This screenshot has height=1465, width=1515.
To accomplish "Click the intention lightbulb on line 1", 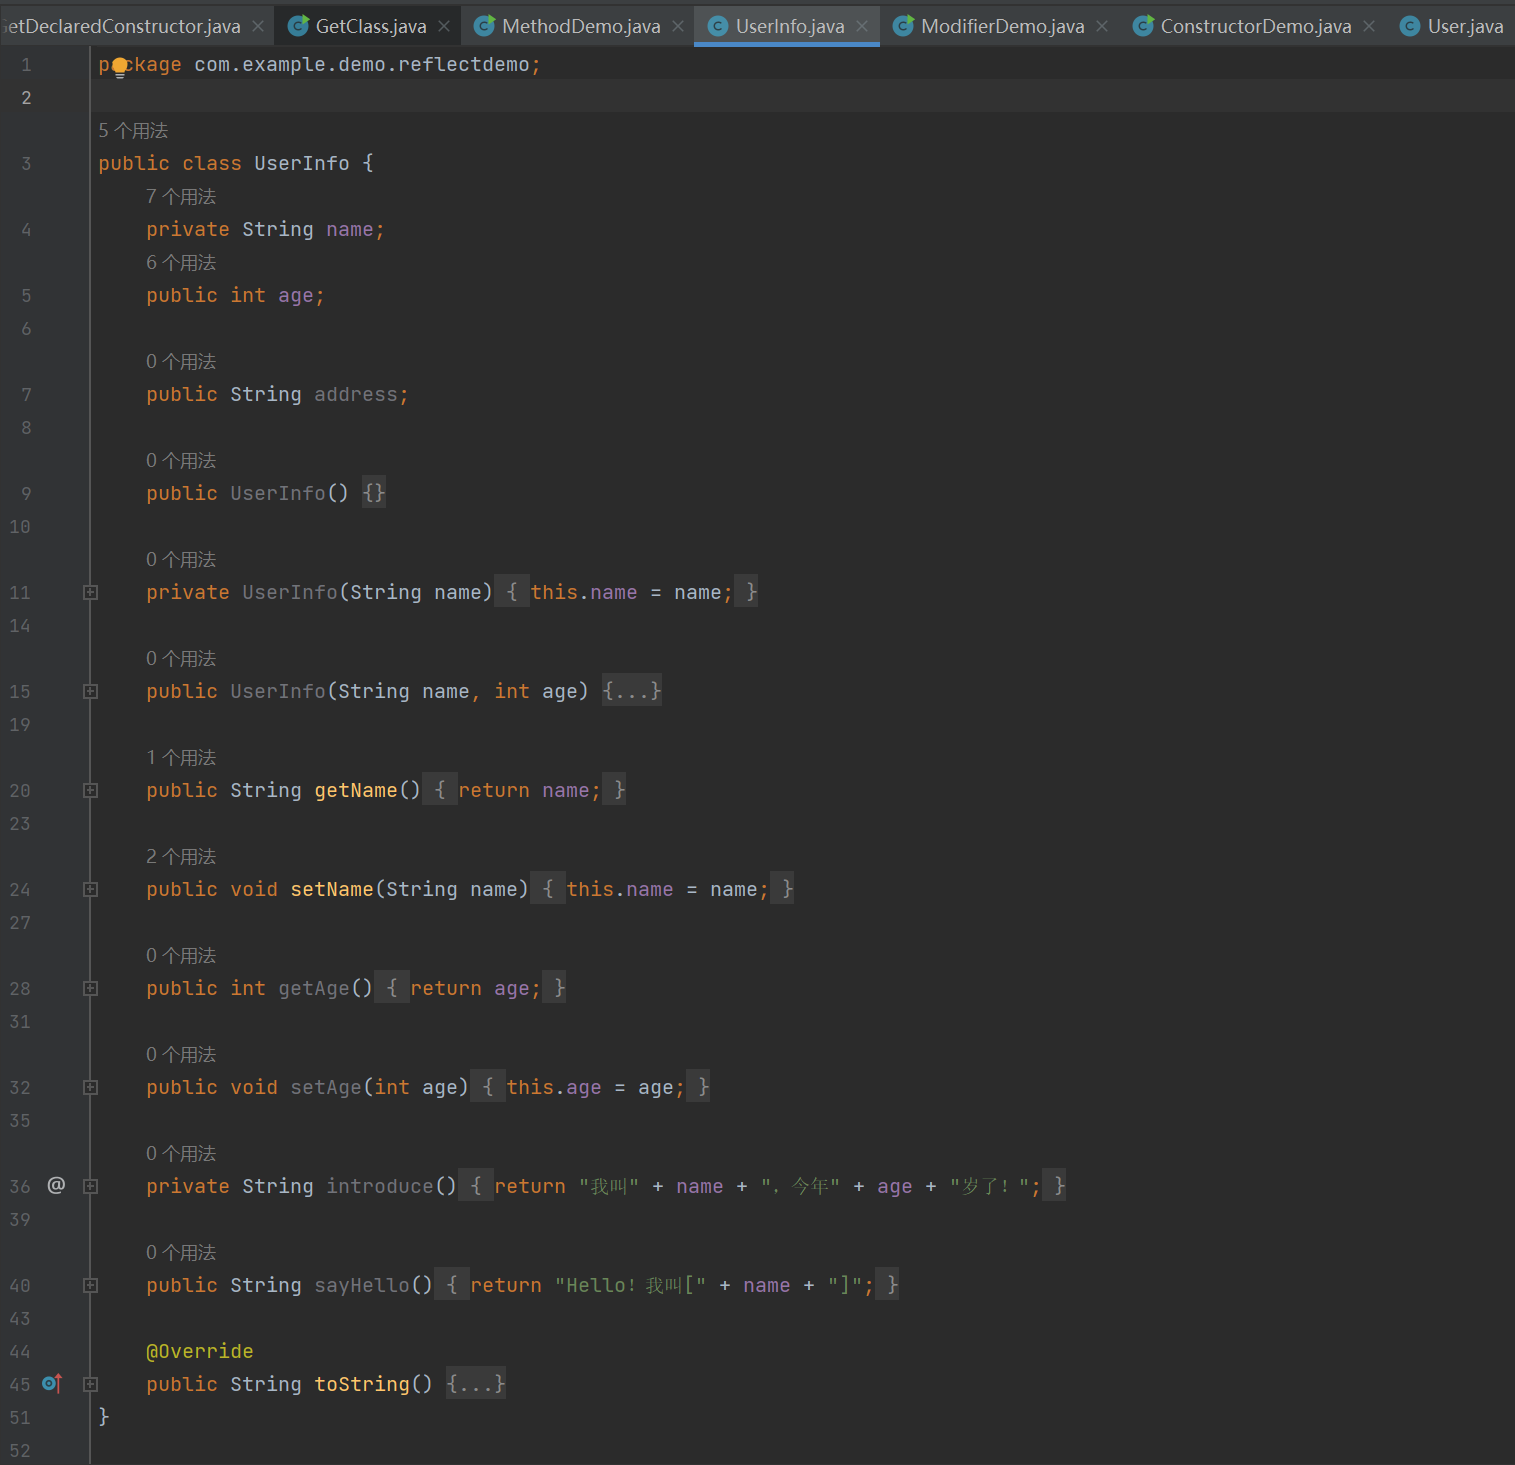I will click(x=120, y=67).
